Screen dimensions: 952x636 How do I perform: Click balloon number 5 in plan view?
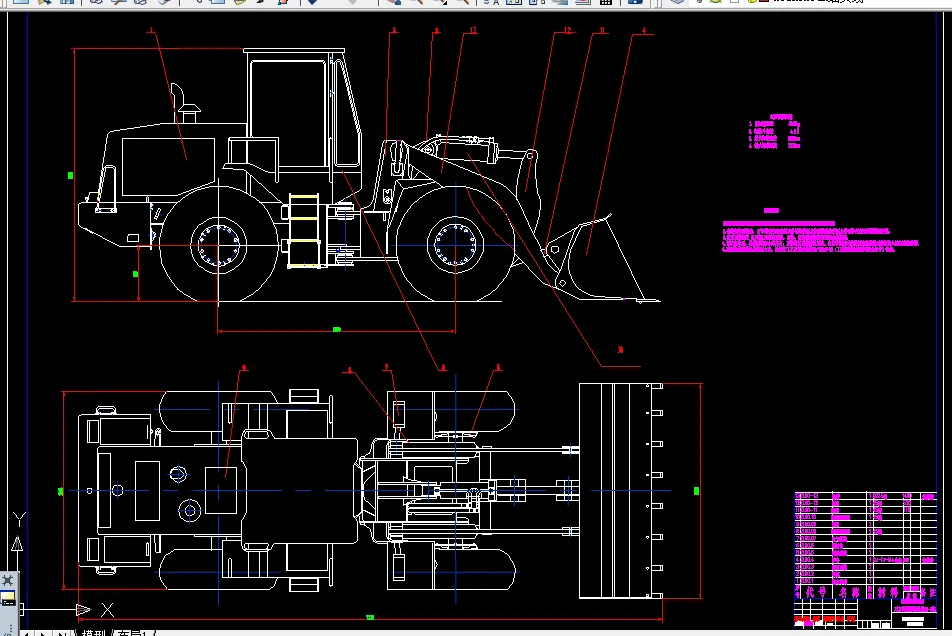pos(498,368)
